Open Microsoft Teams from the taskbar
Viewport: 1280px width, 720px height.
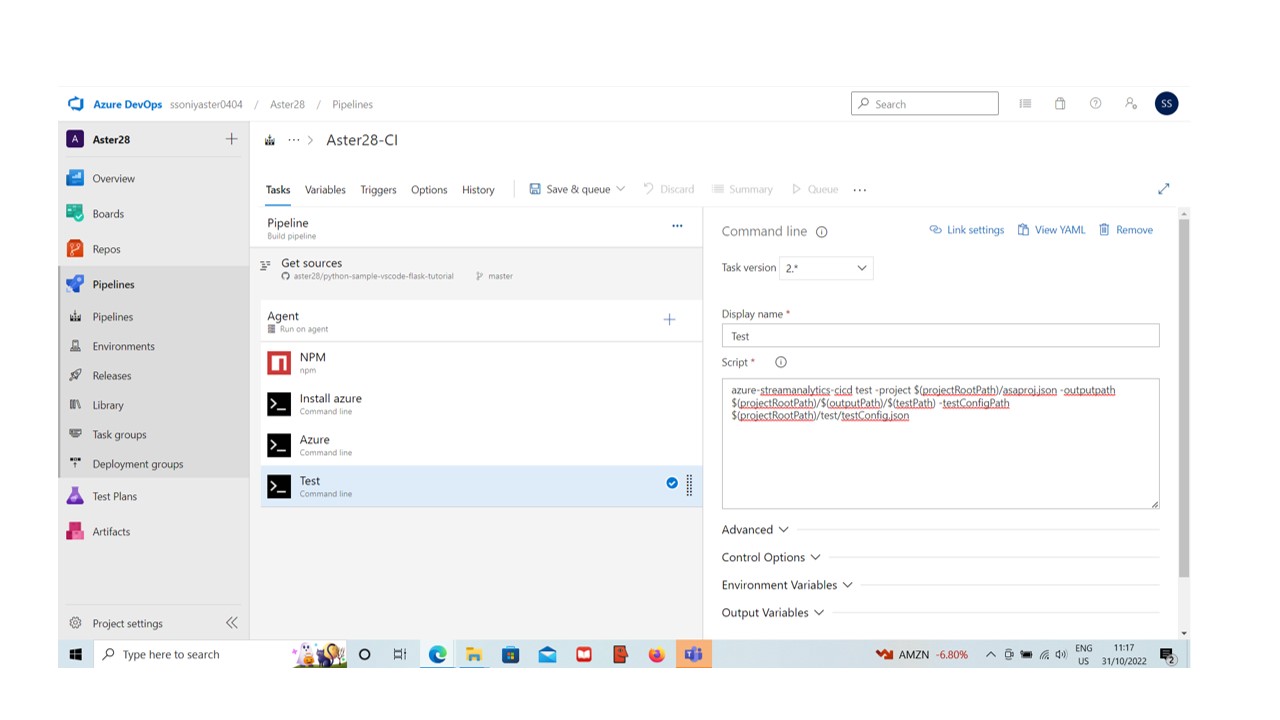tap(693, 654)
